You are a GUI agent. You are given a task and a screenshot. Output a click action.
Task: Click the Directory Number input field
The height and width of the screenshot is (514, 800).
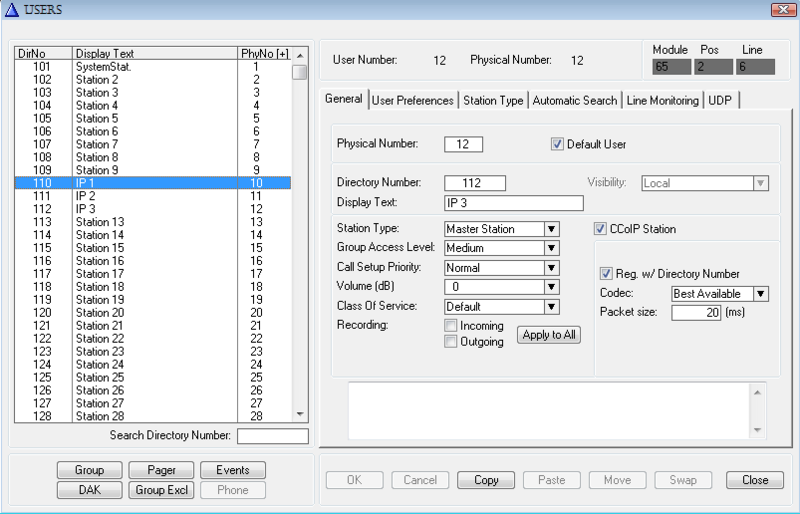point(475,183)
